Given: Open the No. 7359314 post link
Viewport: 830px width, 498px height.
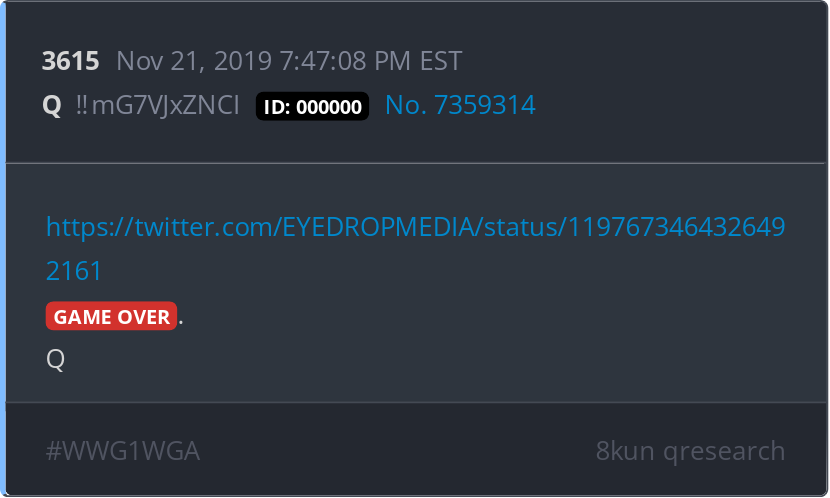Looking at the screenshot, I should point(460,105).
